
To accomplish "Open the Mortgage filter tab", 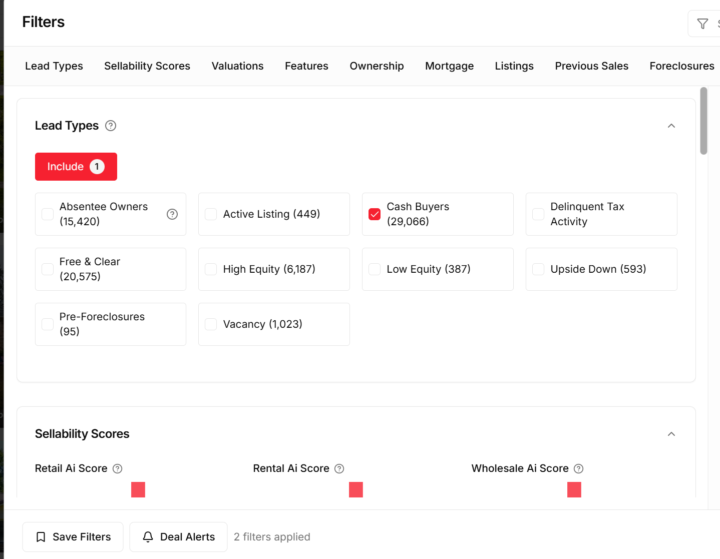I will (x=449, y=66).
